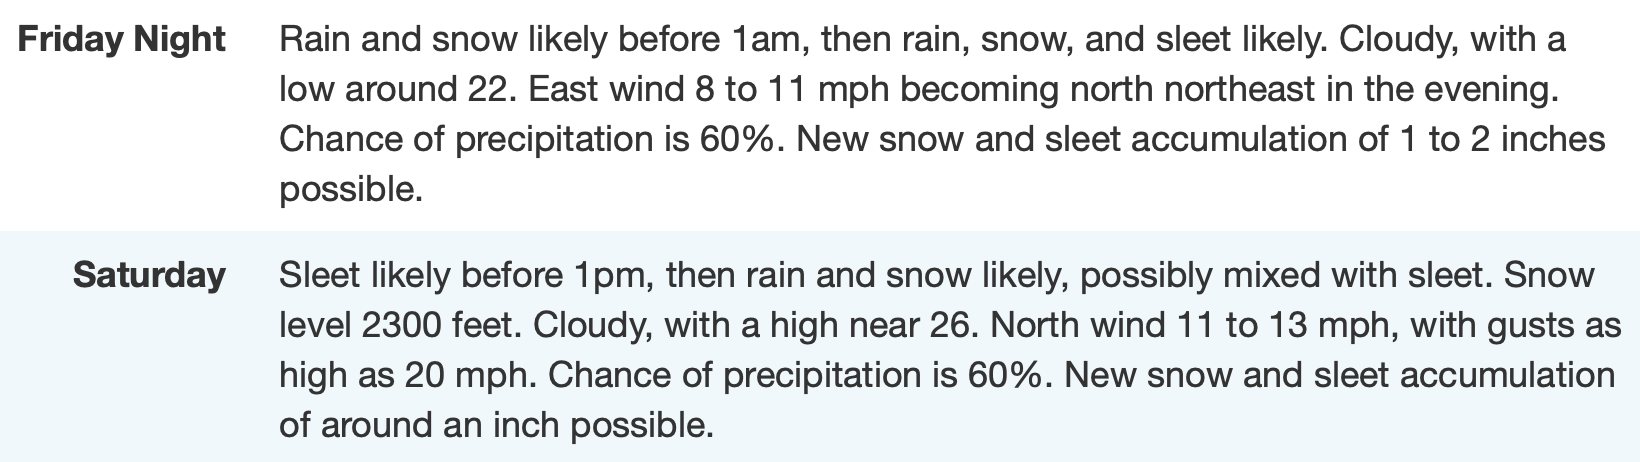Click the Friday Night period label
The height and width of the screenshot is (462, 1640).
click(122, 40)
